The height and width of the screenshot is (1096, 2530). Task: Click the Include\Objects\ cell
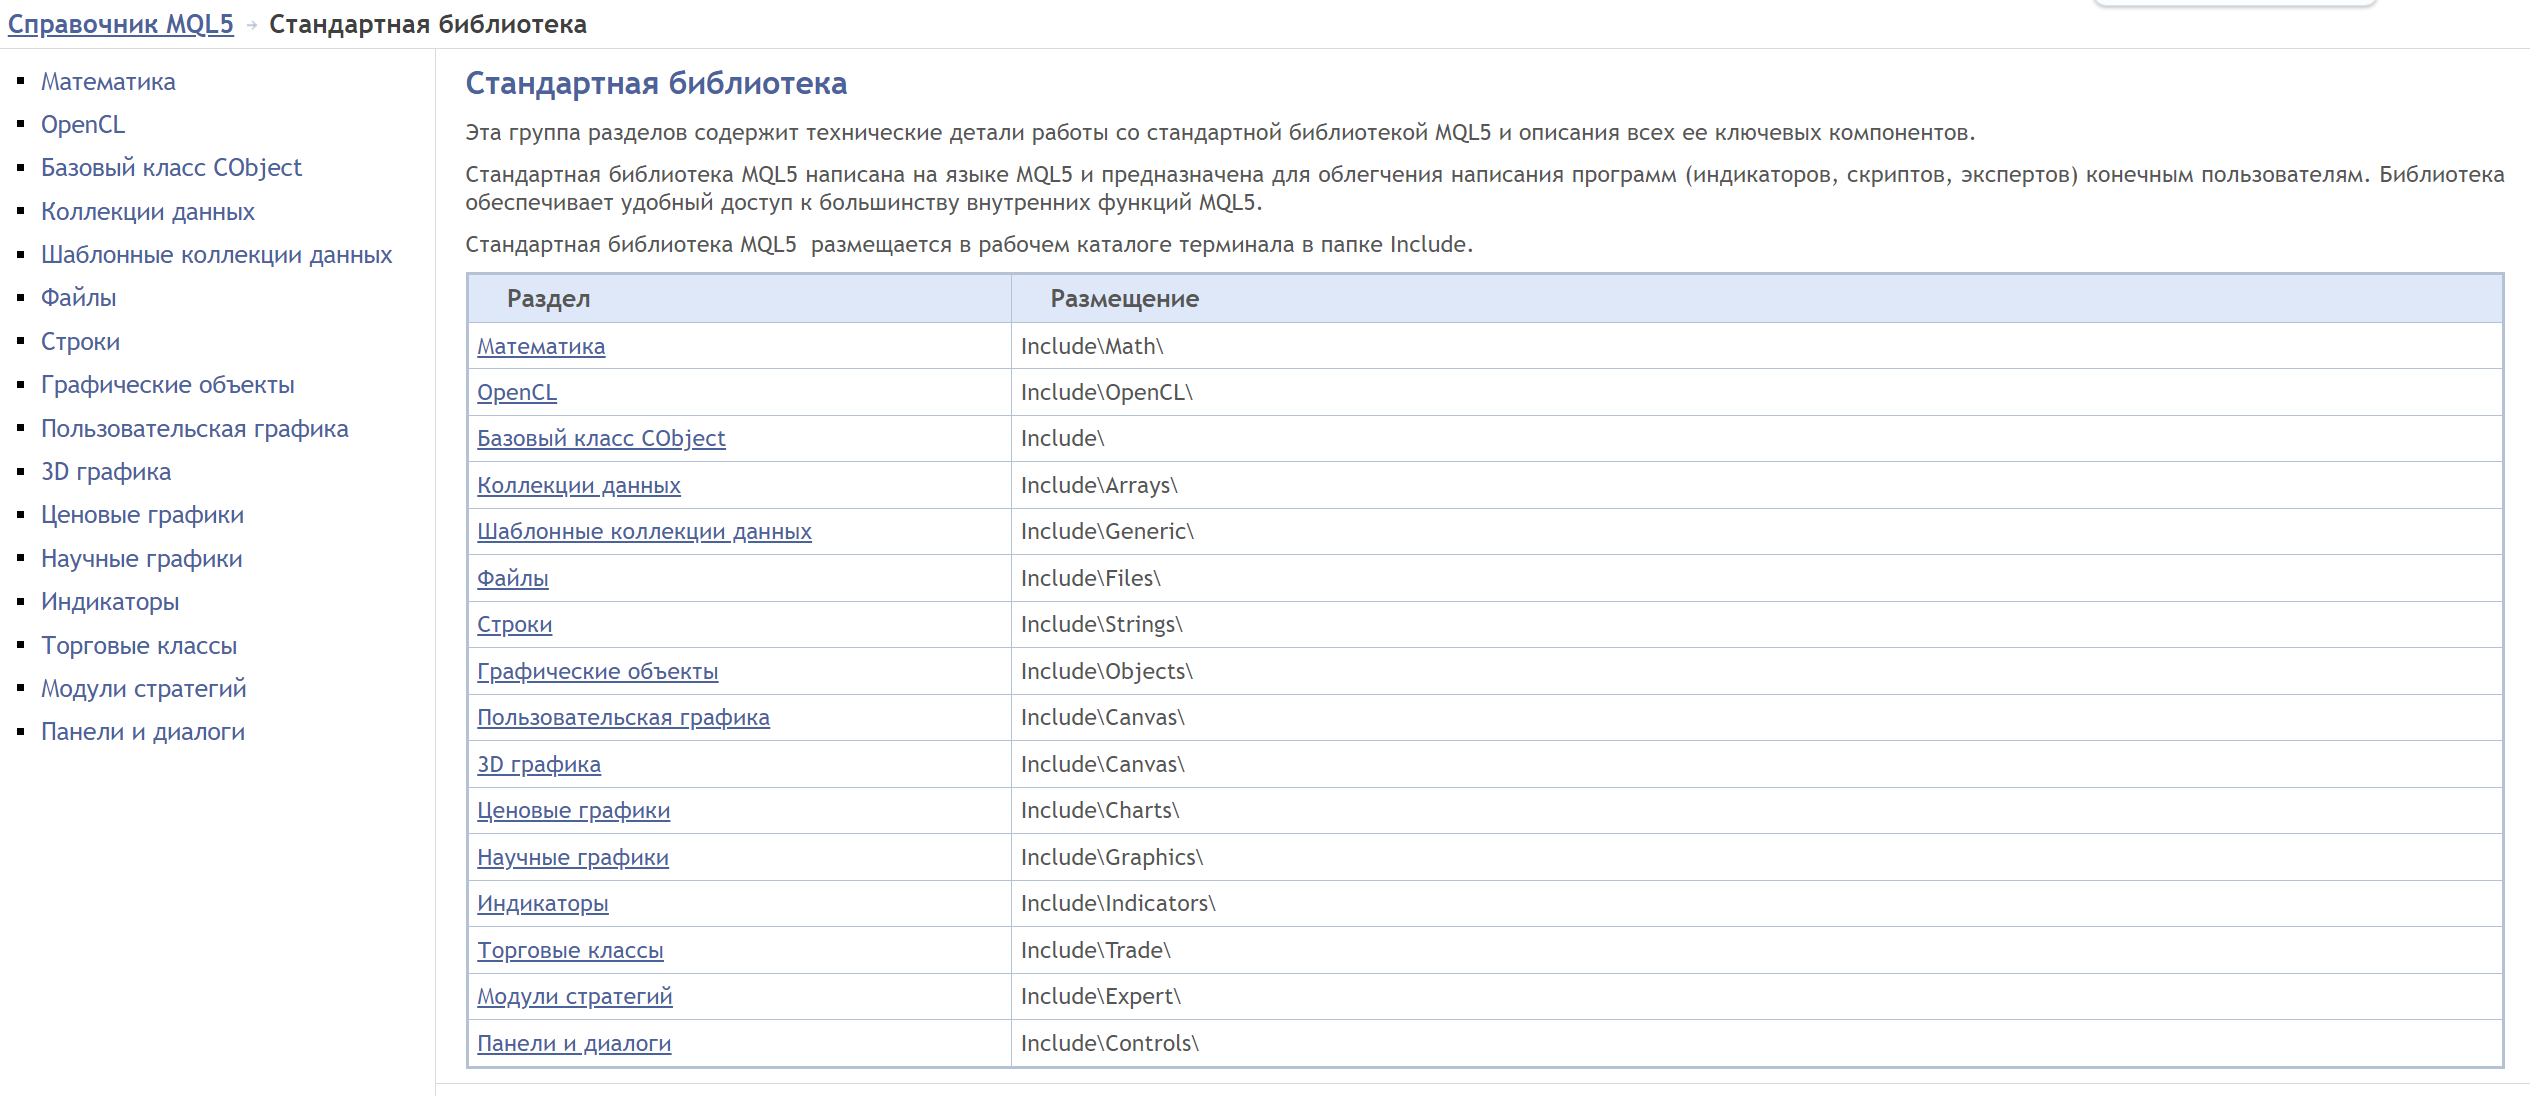tap(1757, 671)
